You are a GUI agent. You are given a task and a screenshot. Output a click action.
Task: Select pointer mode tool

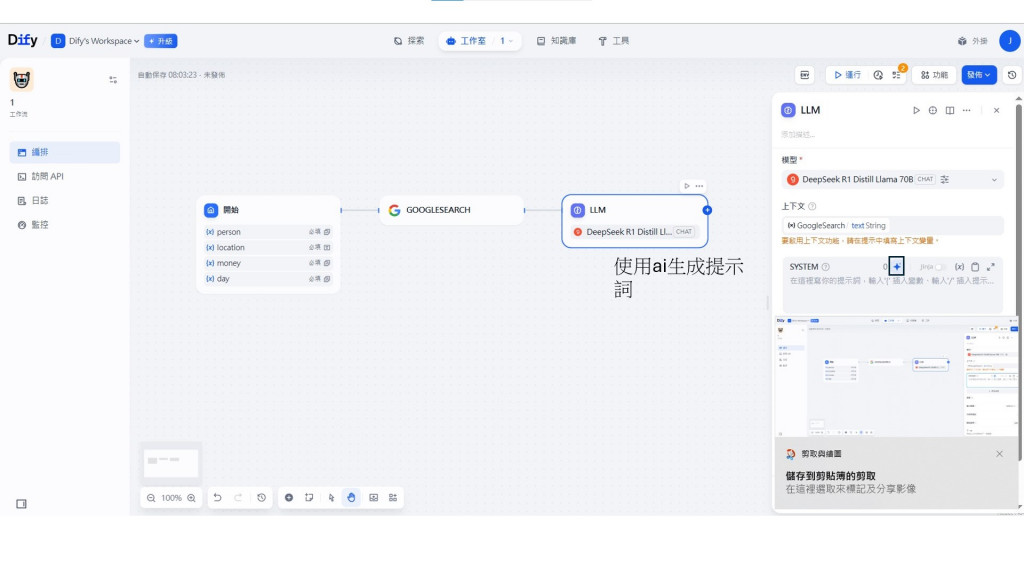tap(331, 498)
